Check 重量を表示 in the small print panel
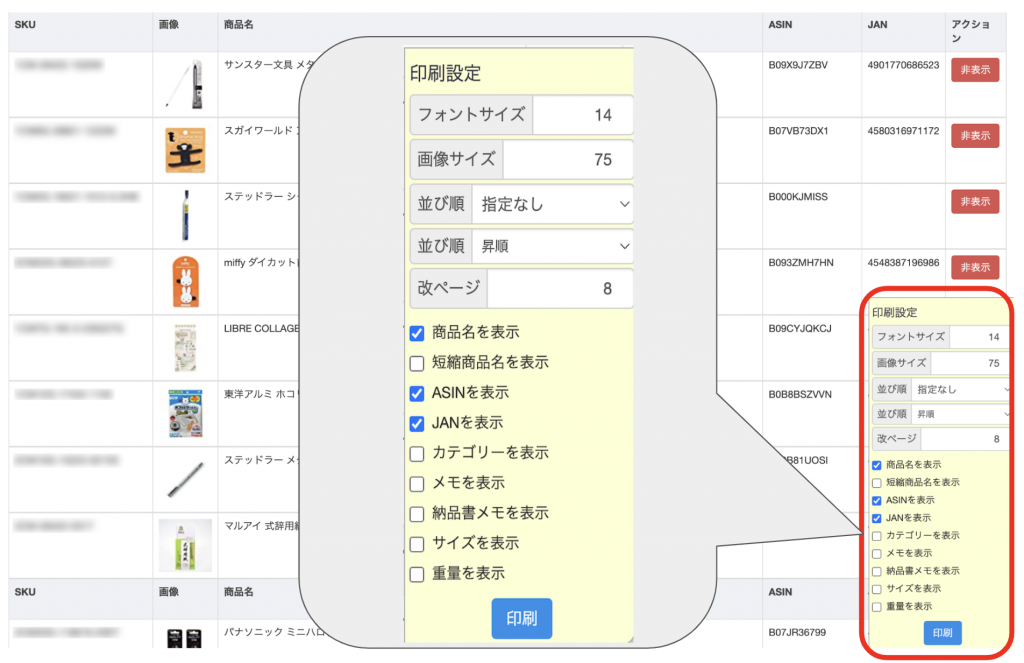 (x=876, y=607)
